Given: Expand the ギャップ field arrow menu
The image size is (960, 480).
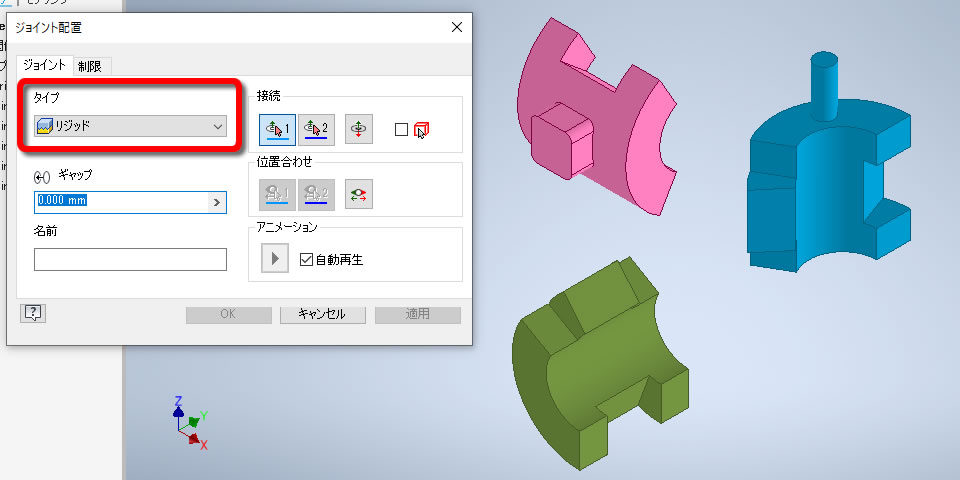Looking at the screenshot, I should (x=217, y=202).
